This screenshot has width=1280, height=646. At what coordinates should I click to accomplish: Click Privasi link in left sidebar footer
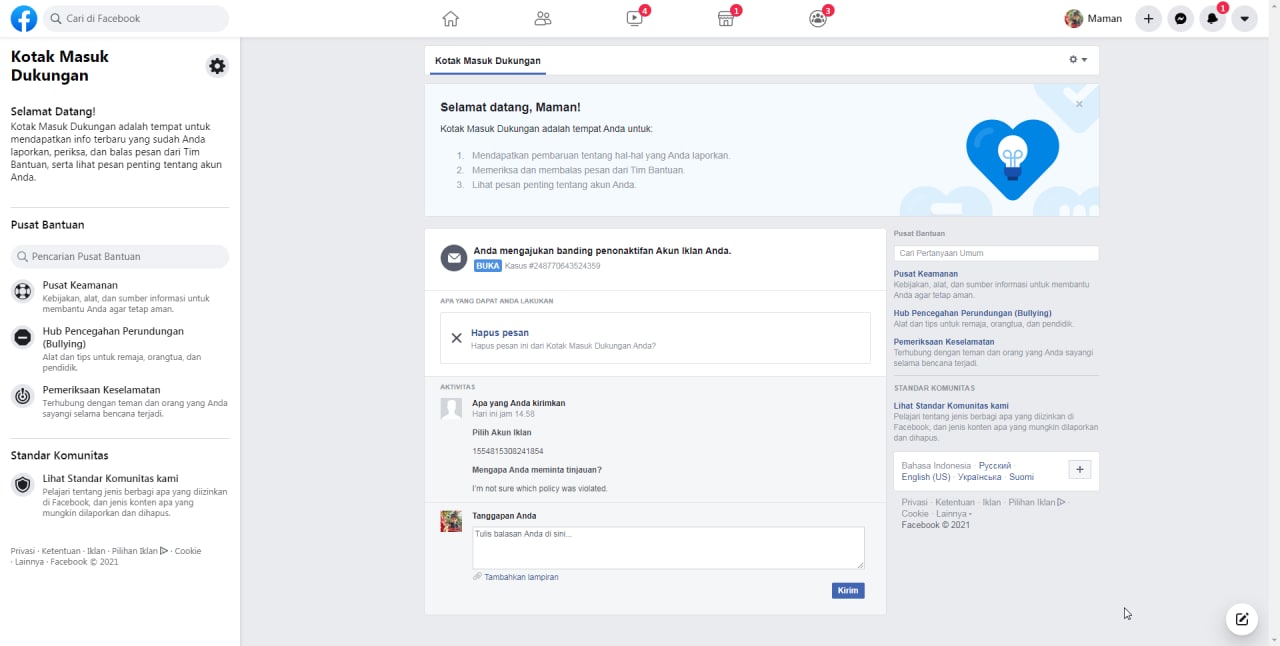[x=24, y=551]
